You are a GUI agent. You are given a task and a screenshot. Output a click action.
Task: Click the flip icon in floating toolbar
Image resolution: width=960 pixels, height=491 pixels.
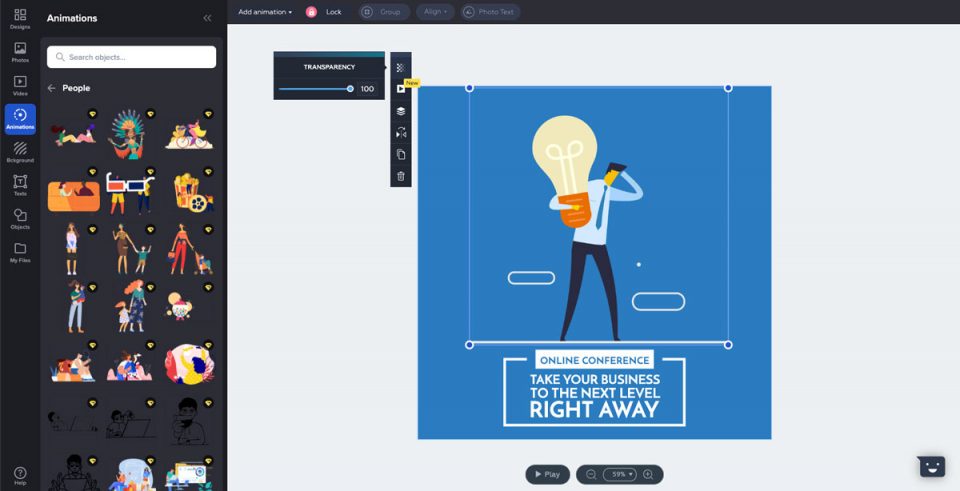tap(400, 133)
